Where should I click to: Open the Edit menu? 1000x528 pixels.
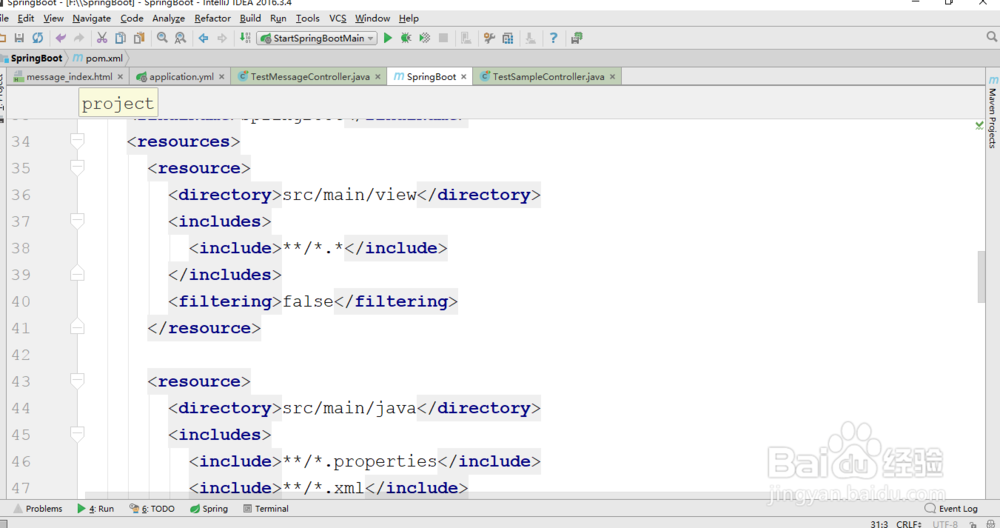[x=26, y=18]
